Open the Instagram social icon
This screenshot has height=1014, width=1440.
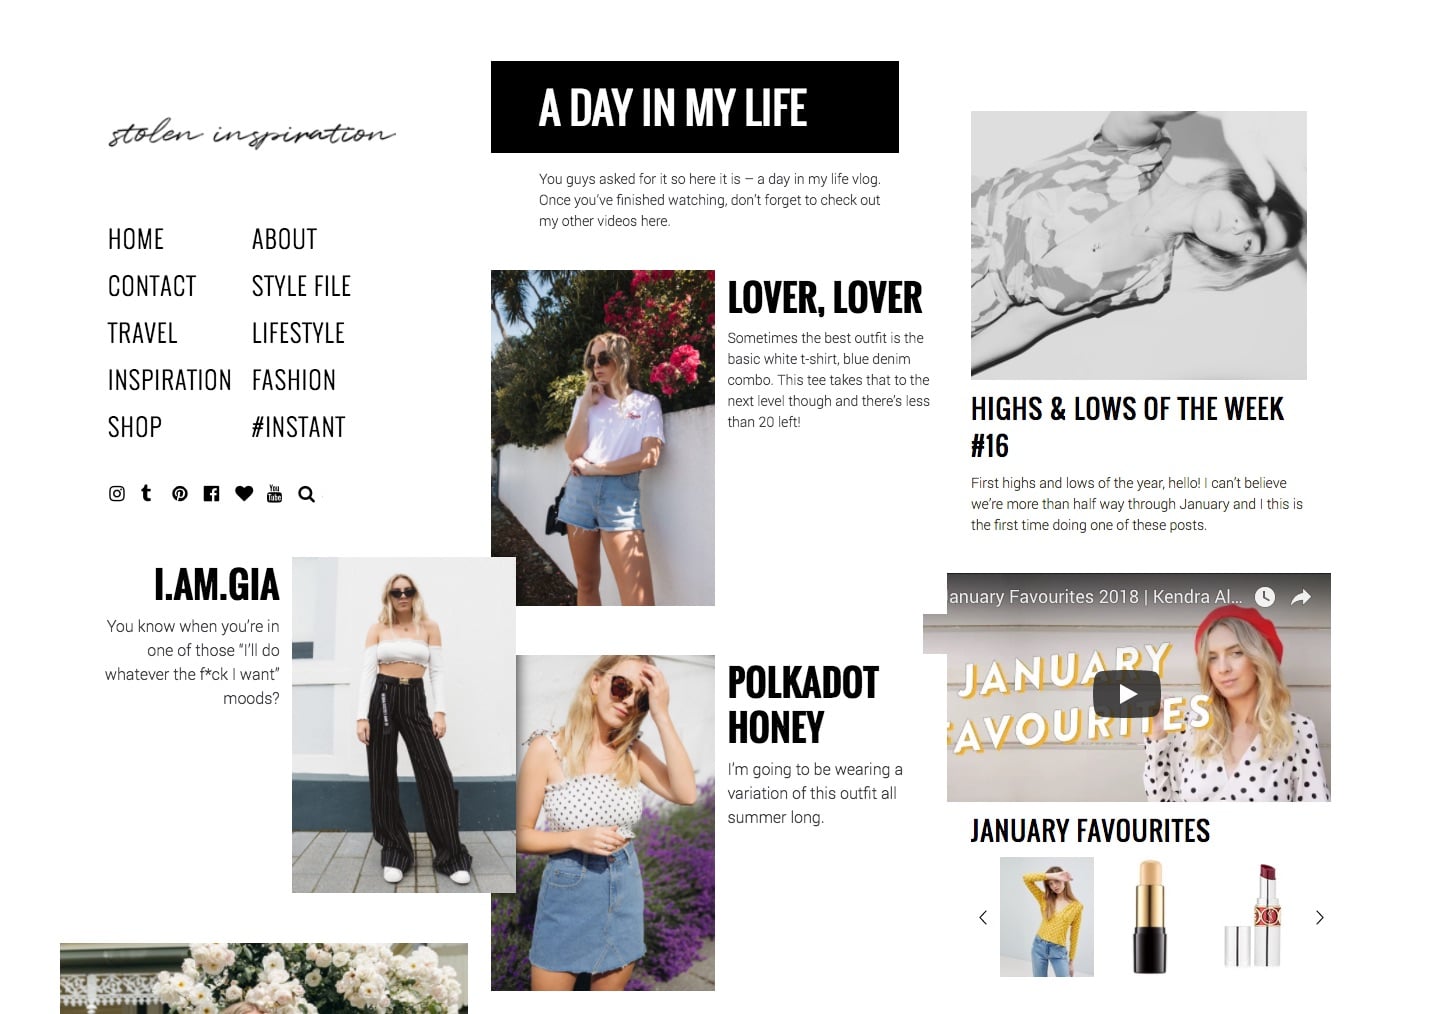tap(117, 494)
